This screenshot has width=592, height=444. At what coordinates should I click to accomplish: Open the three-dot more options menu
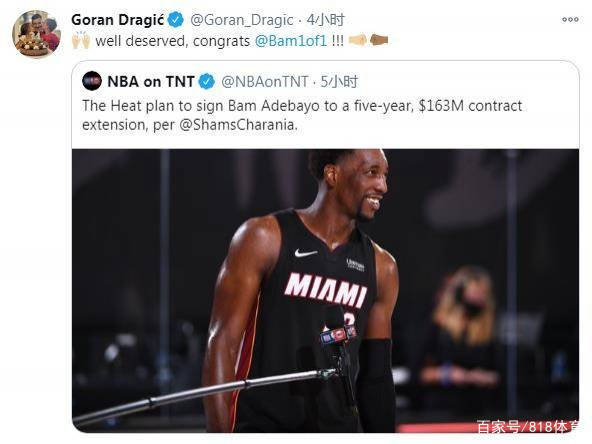[570, 20]
